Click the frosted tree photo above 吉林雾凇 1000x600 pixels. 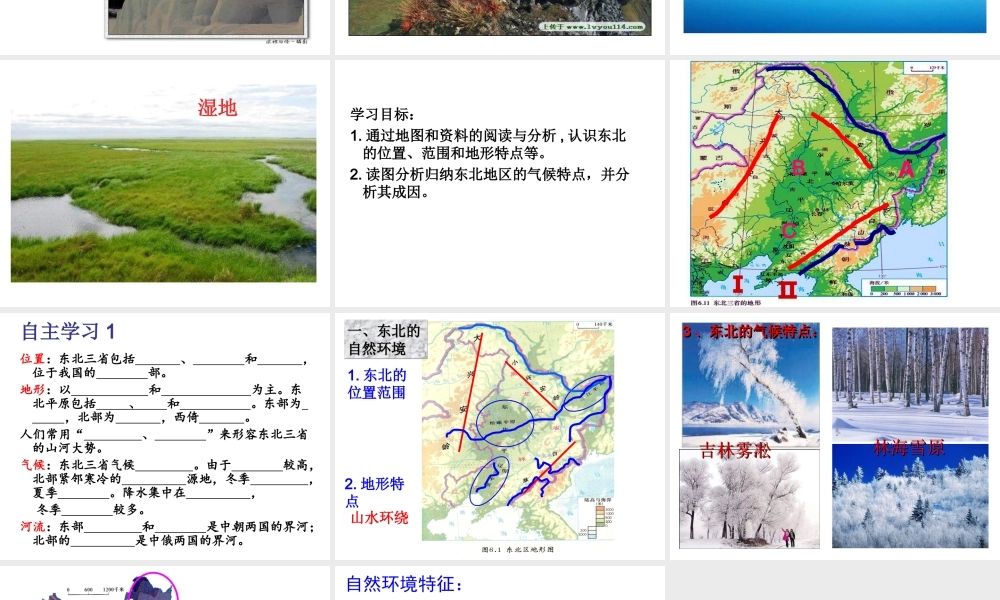[x=751, y=386]
